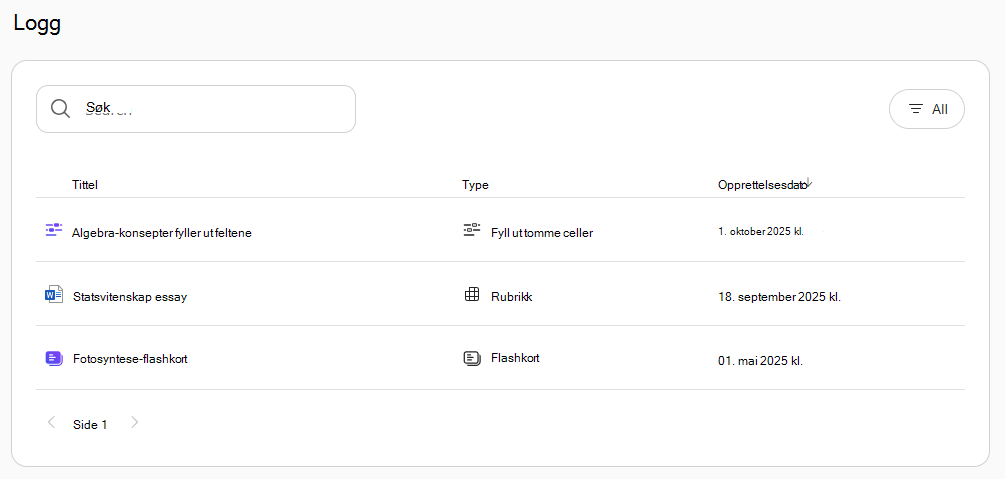This screenshot has height=479, width=1005.
Task: Focus the Søk search field
Action: 195,109
